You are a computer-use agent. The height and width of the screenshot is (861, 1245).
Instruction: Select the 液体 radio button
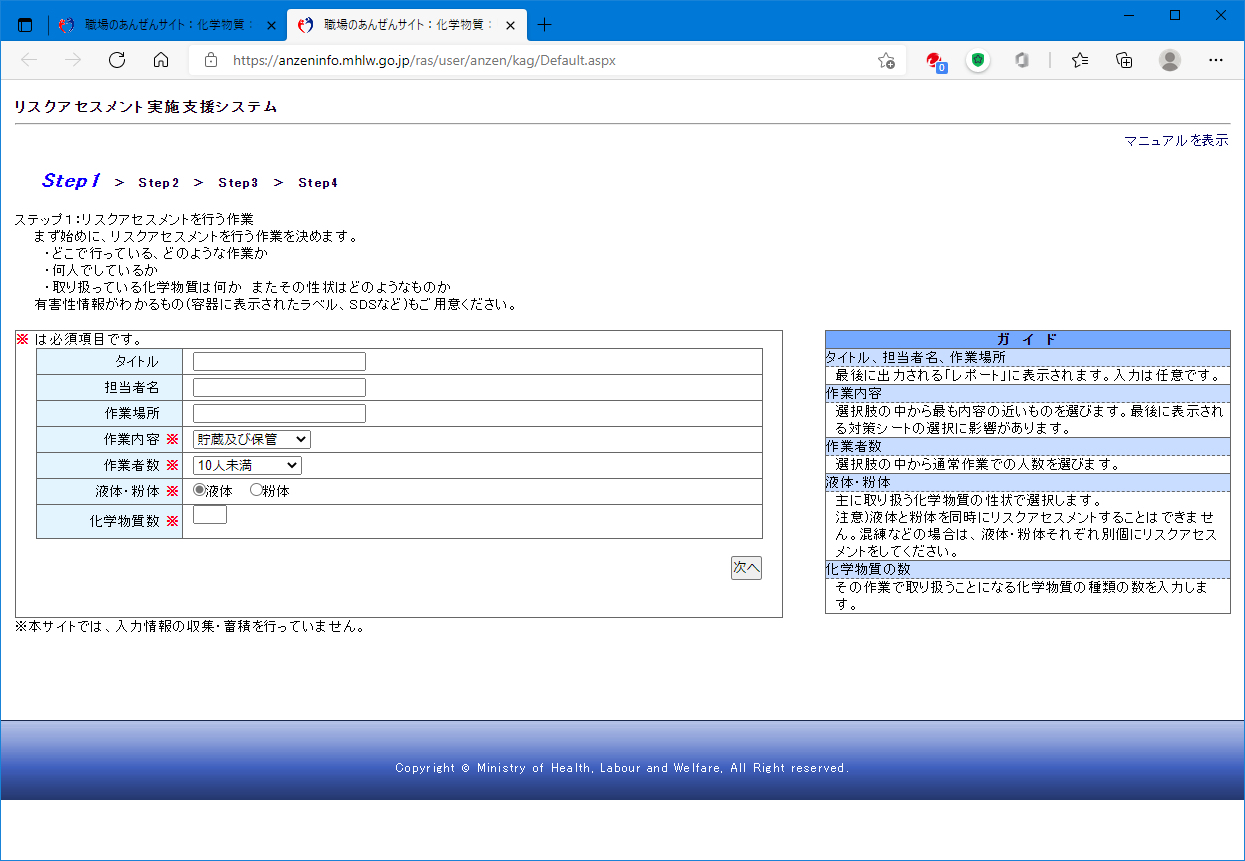199,491
